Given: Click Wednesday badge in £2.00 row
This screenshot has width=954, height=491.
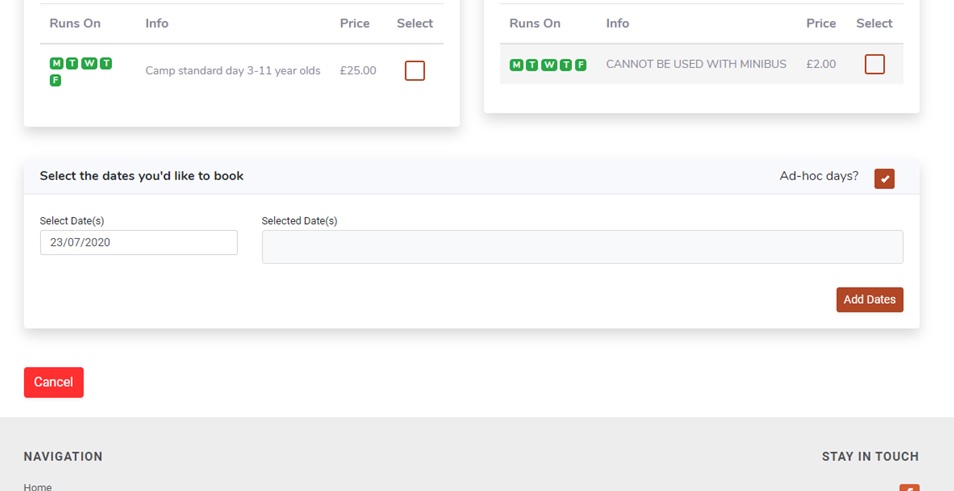Looking at the screenshot, I should (549, 64).
